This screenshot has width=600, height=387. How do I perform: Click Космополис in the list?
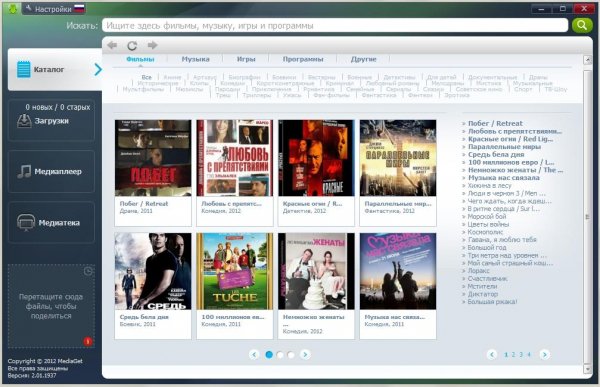485,232
